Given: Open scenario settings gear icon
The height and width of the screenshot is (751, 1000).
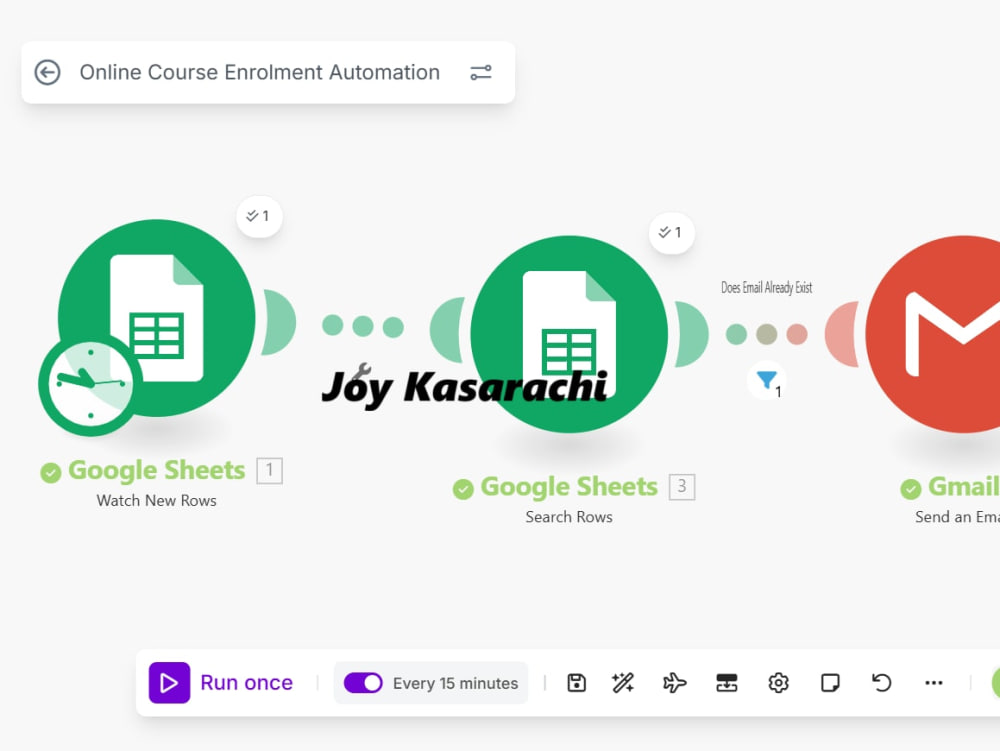Looking at the screenshot, I should 778,683.
